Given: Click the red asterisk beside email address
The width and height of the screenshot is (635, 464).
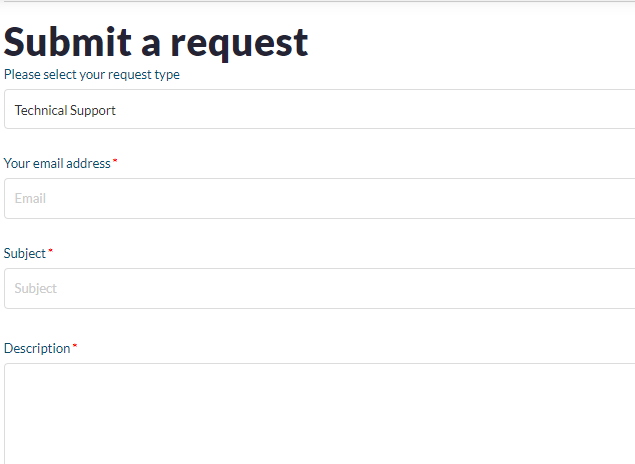Looking at the screenshot, I should point(115,162).
